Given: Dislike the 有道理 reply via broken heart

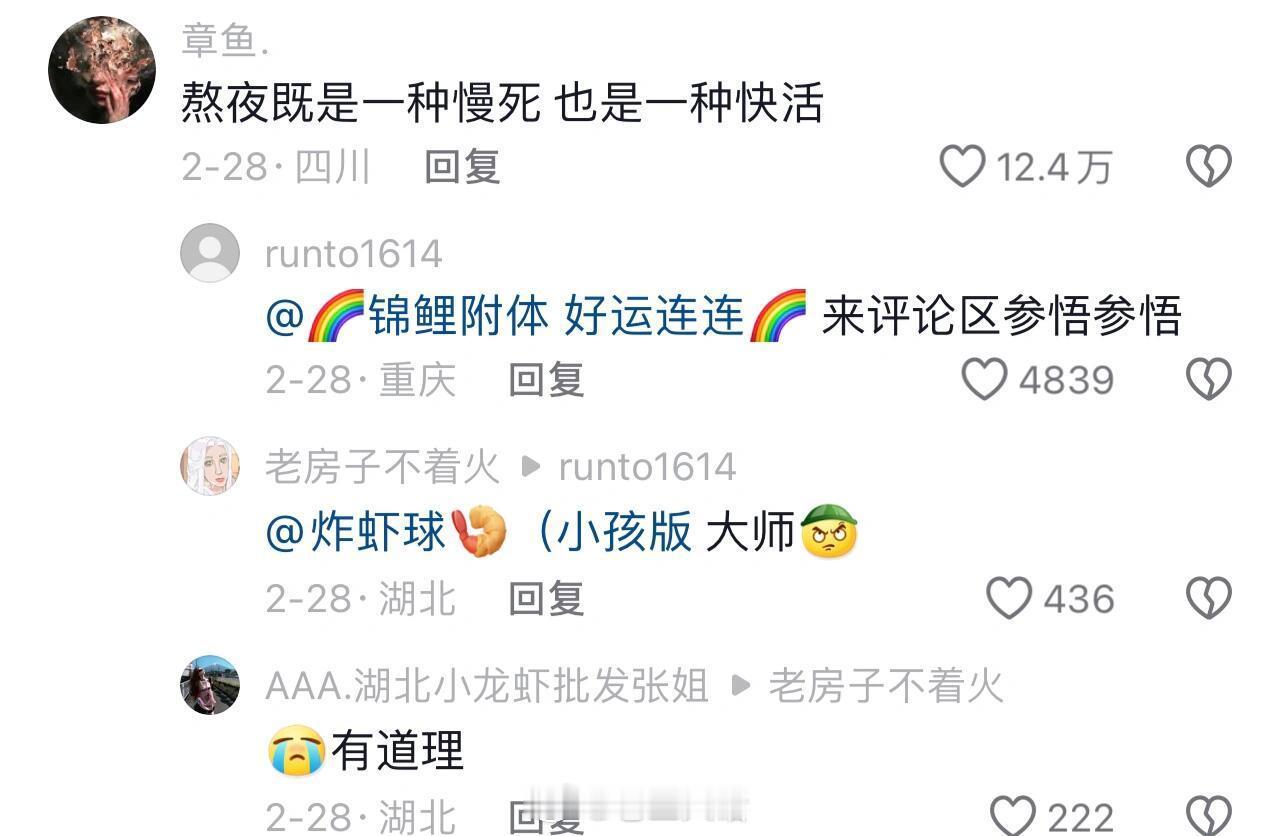Looking at the screenshot, I should pos(1209,816).
